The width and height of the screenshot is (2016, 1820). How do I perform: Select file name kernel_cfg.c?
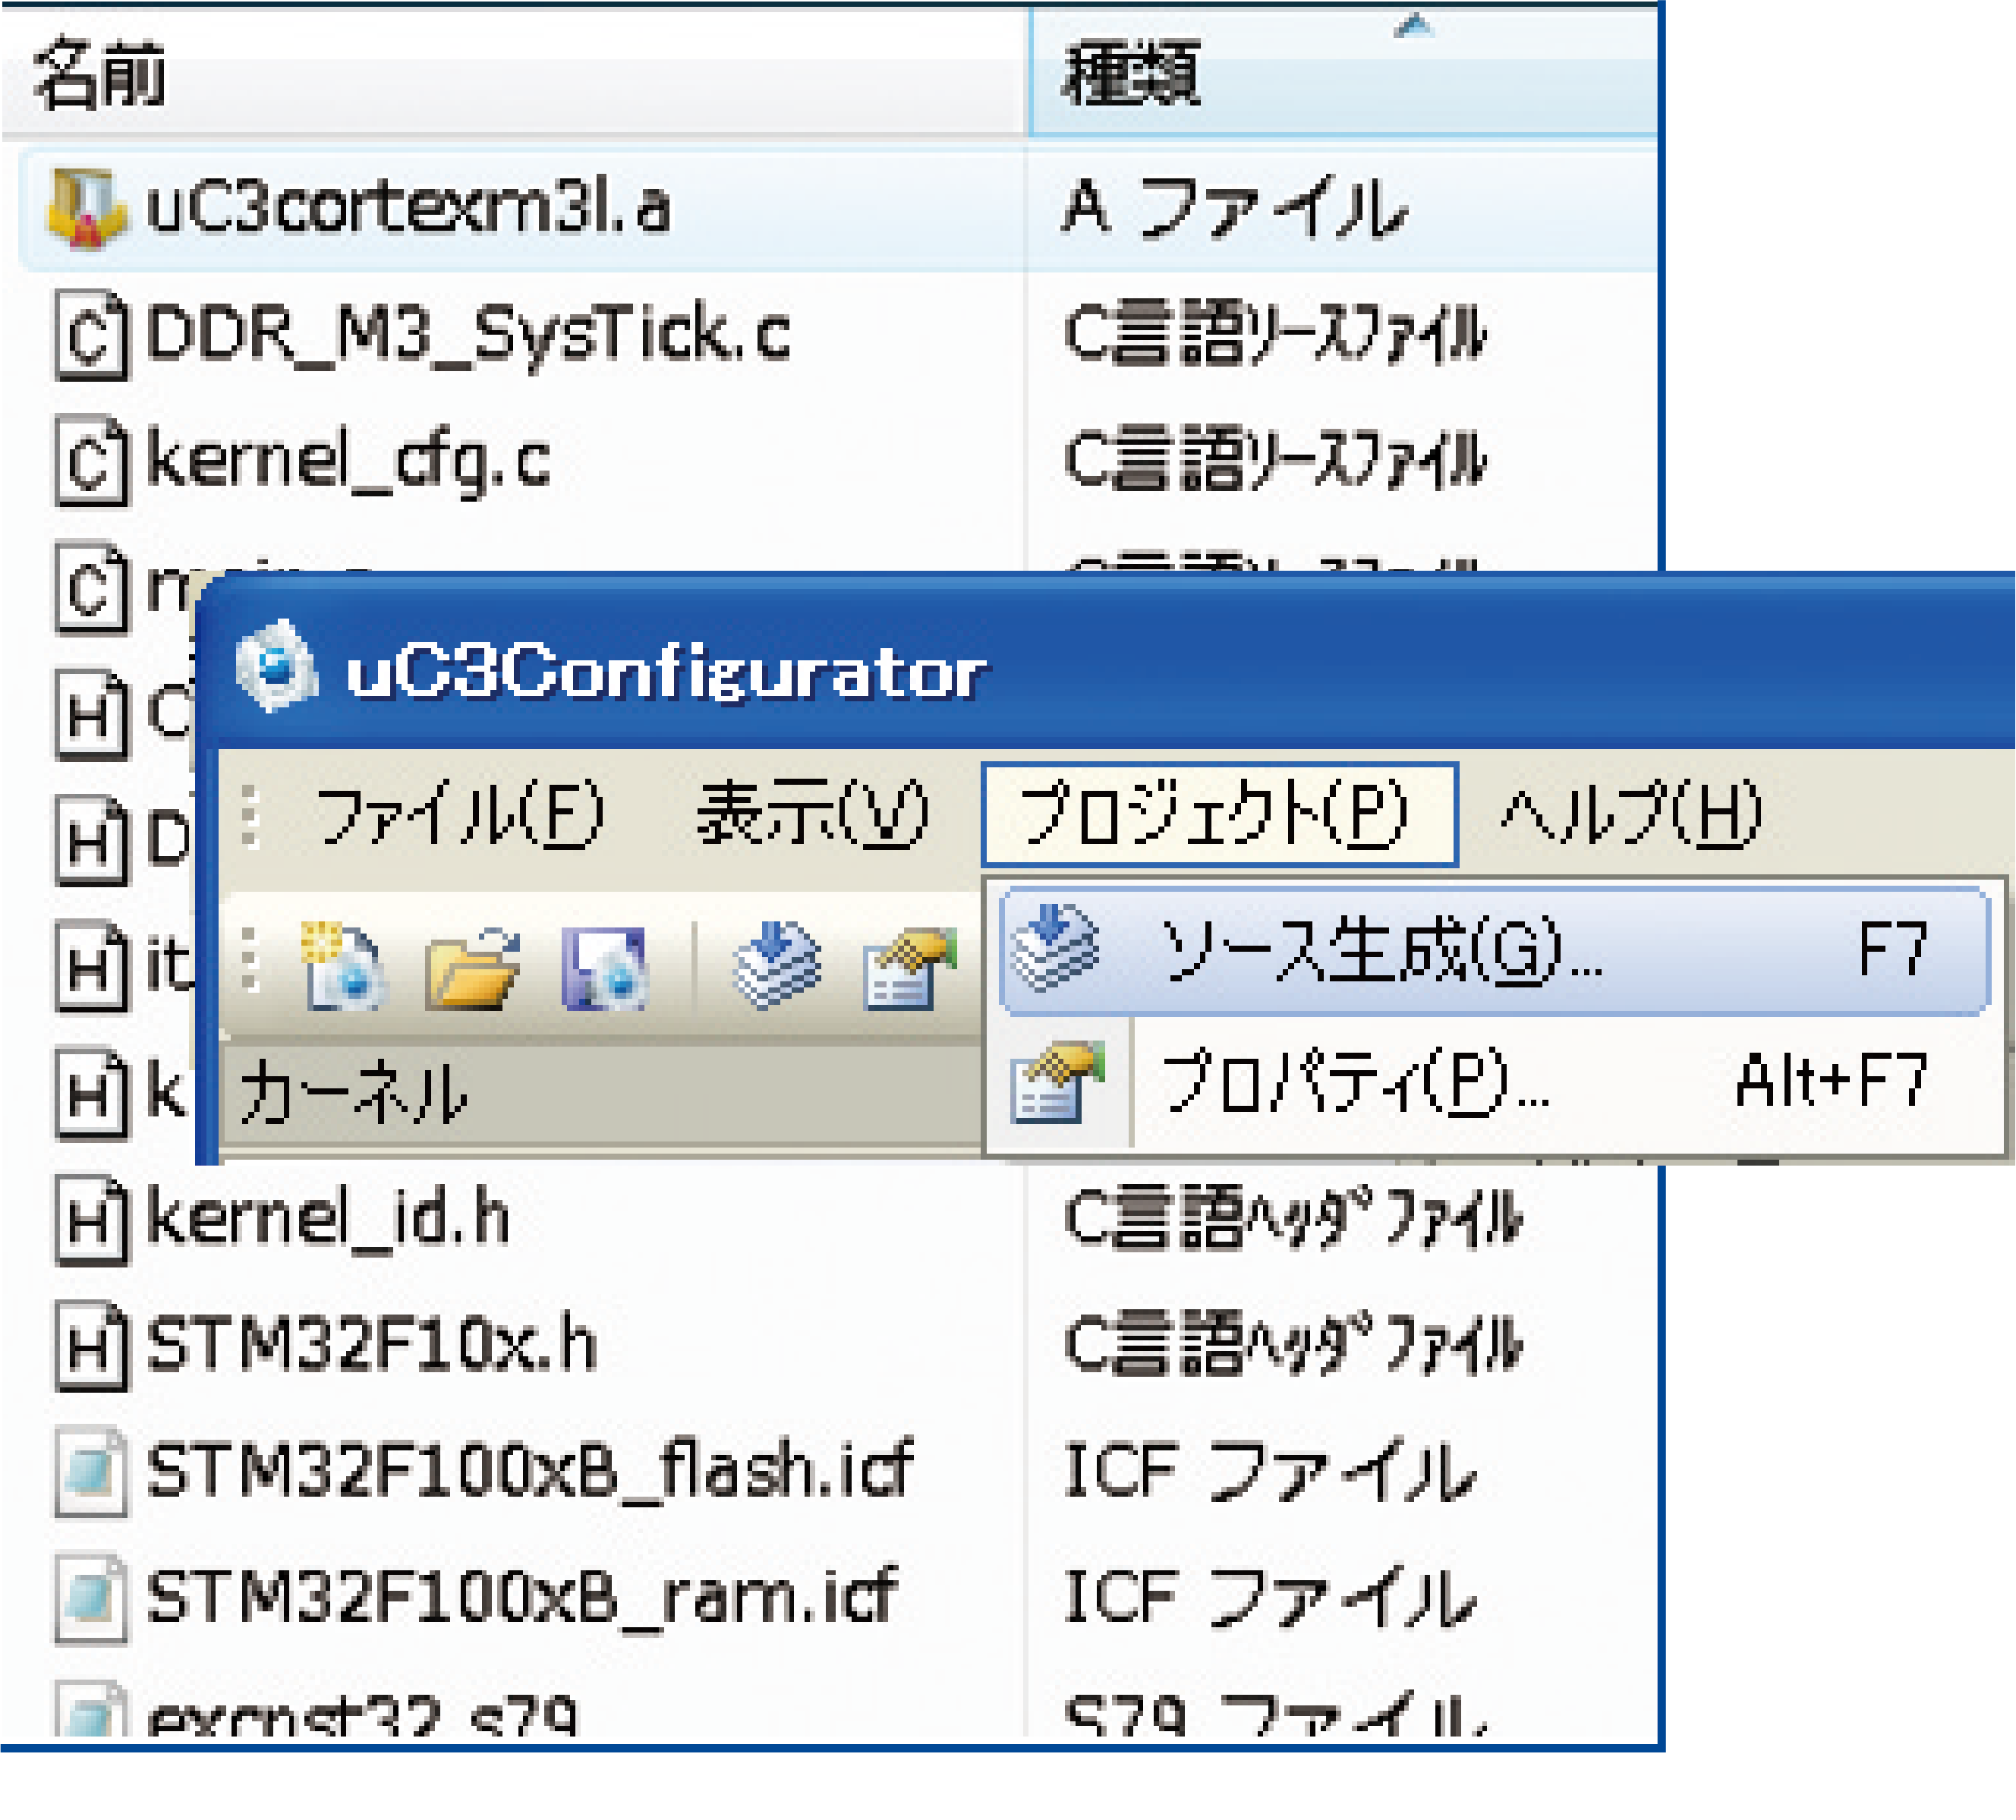coord(348,462)
